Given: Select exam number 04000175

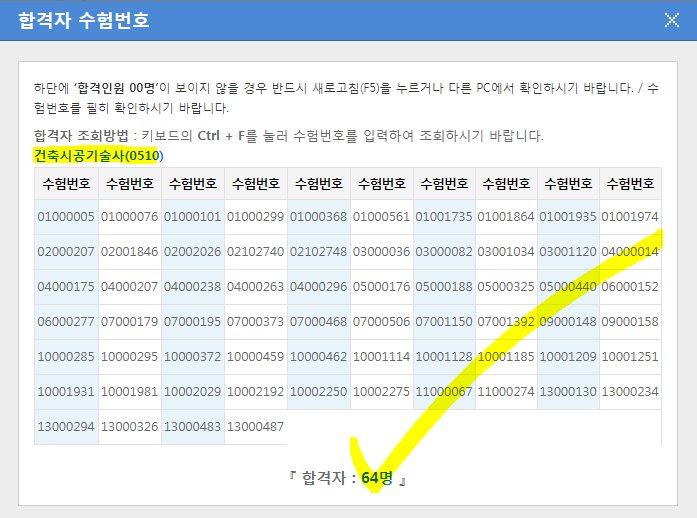Looking at the screenshot, I should [66, 286].
